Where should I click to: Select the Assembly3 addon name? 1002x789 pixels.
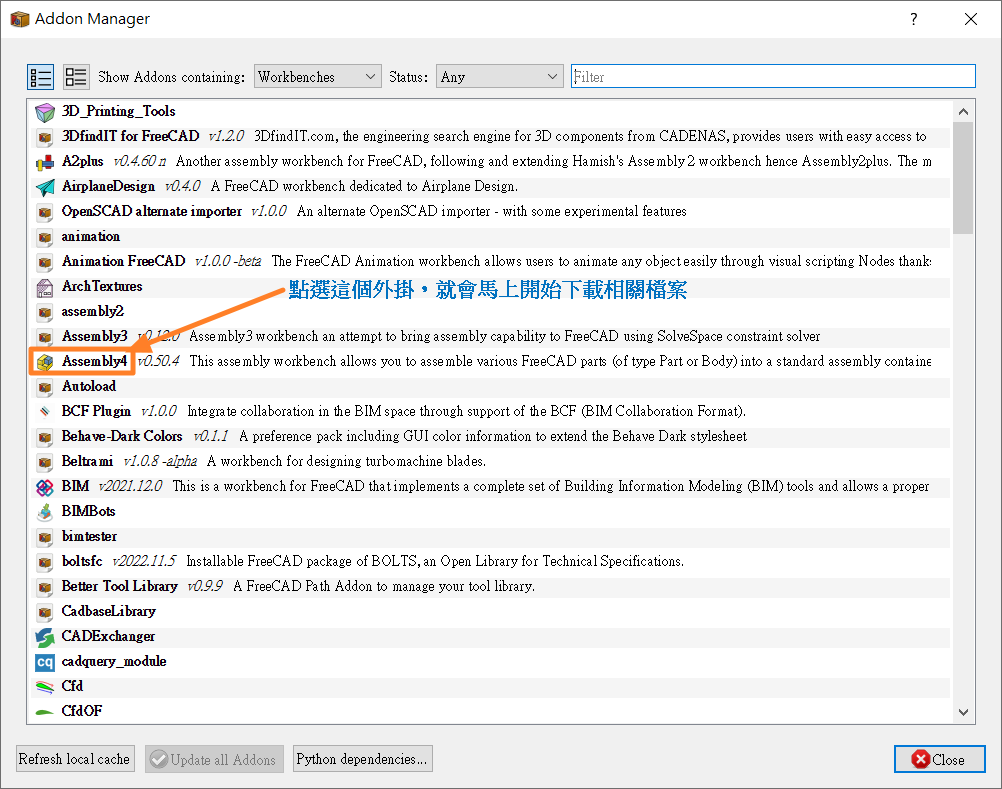95,336
